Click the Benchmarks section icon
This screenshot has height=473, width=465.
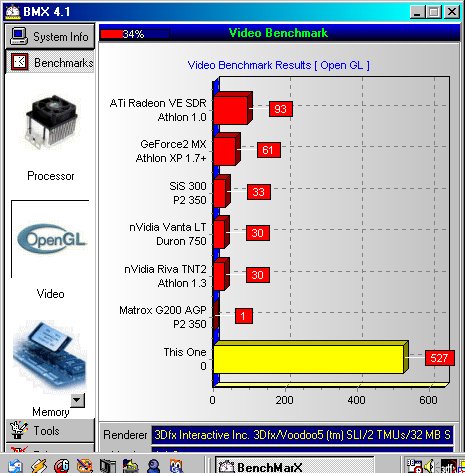point(19,62)
